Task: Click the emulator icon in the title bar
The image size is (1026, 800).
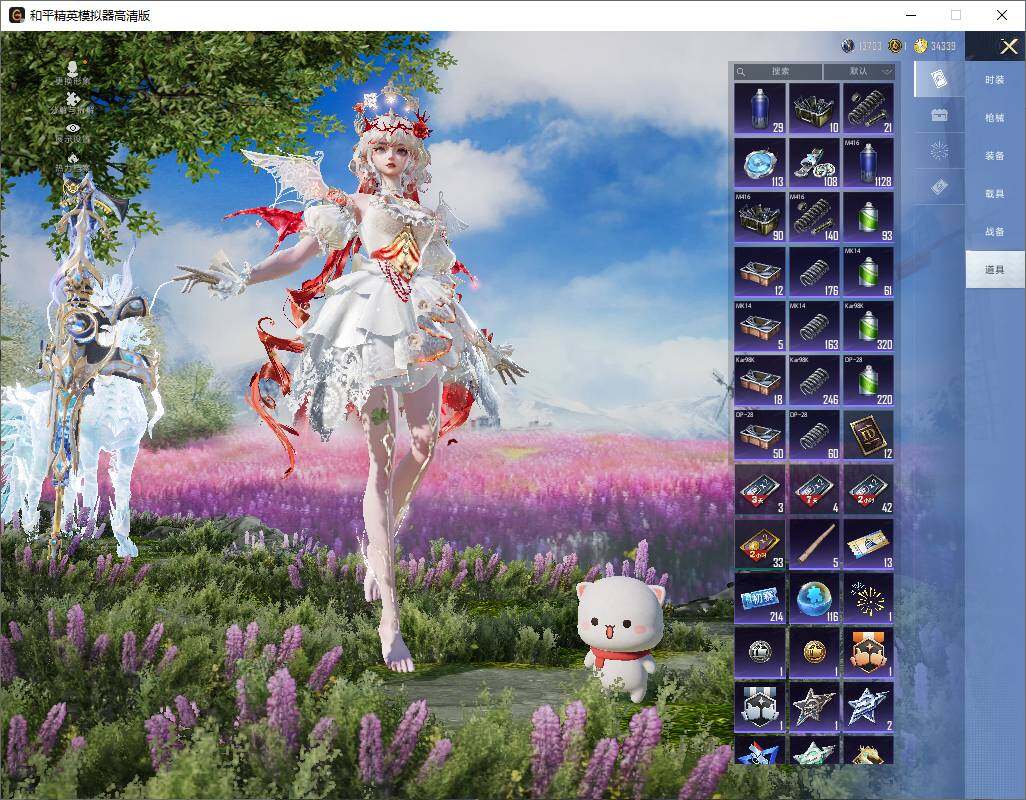Action: click(x=16, y=14)
